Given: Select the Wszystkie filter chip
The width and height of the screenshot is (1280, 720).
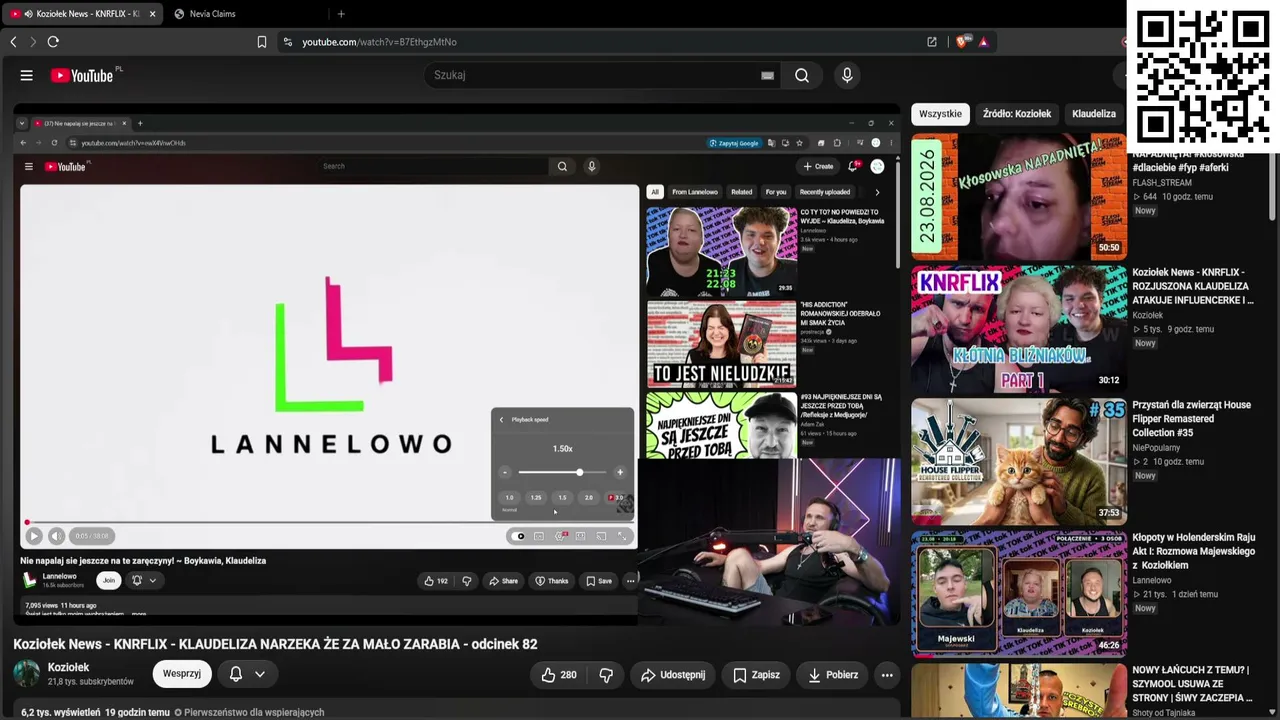Looking at the screenshot, I should pyautogui.click(x=940, y=114).
